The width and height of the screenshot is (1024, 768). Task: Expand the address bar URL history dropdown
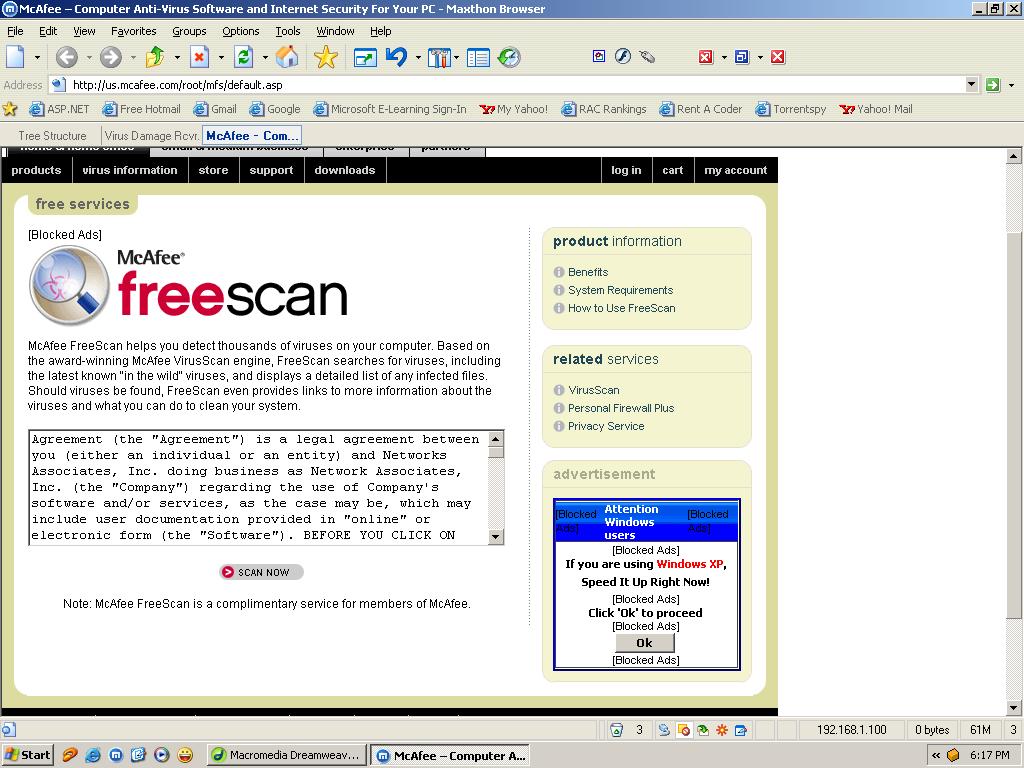click(972, 84)
